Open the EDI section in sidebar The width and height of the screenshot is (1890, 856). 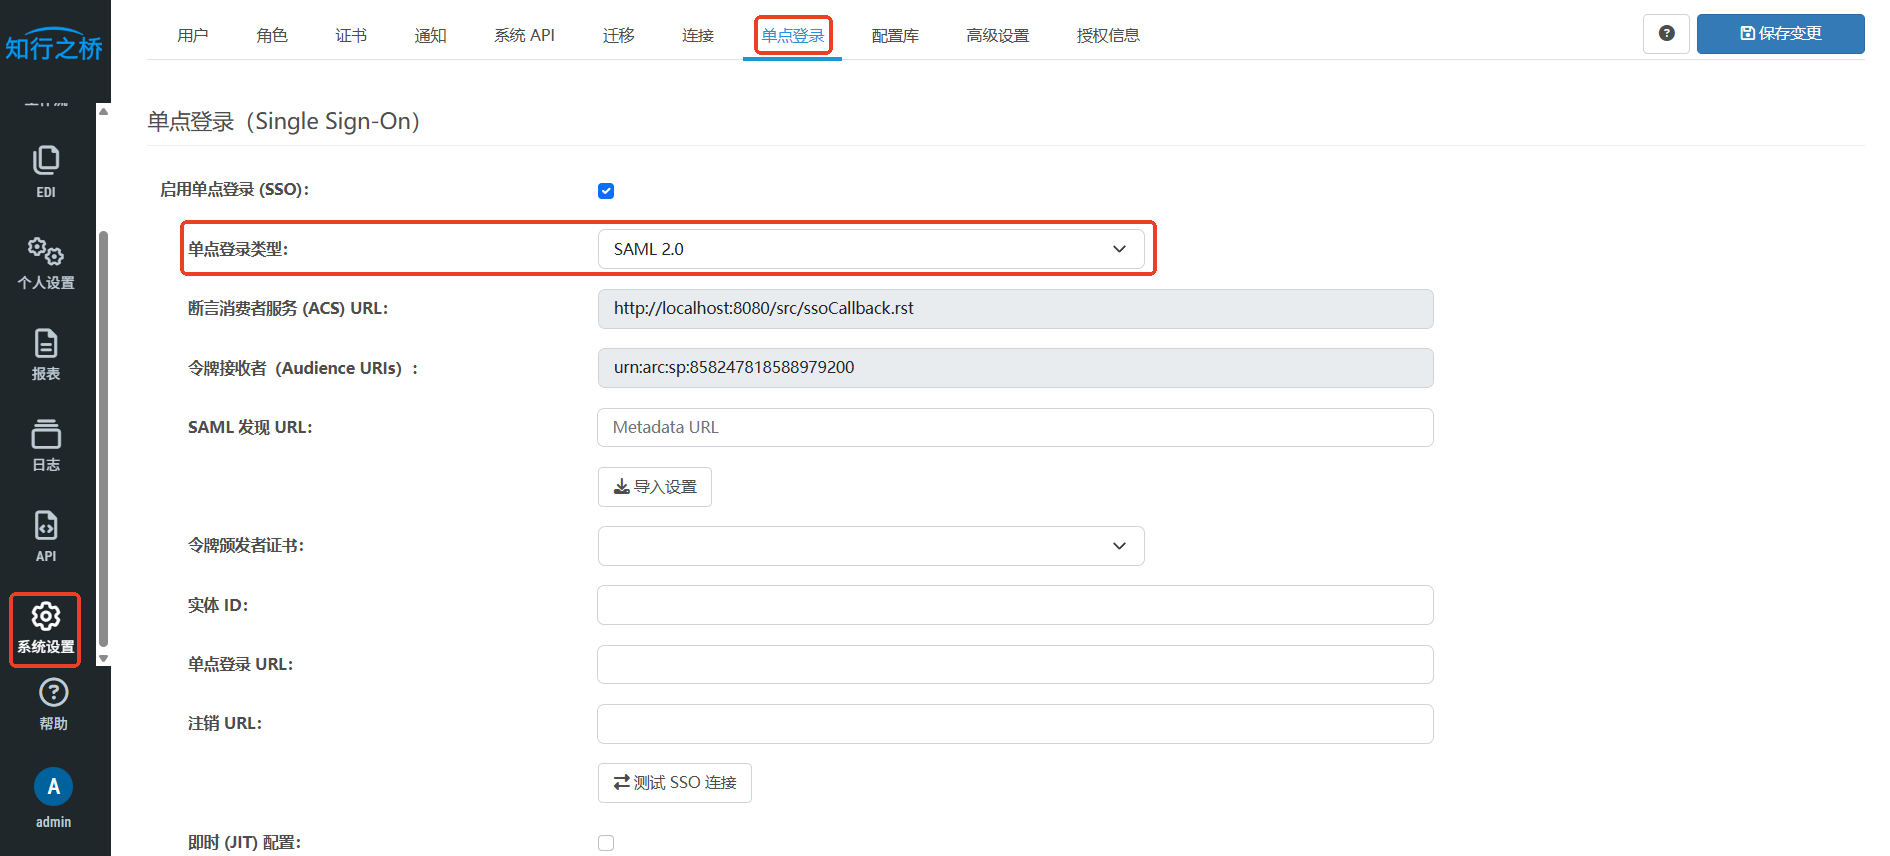tap(46, 171)
